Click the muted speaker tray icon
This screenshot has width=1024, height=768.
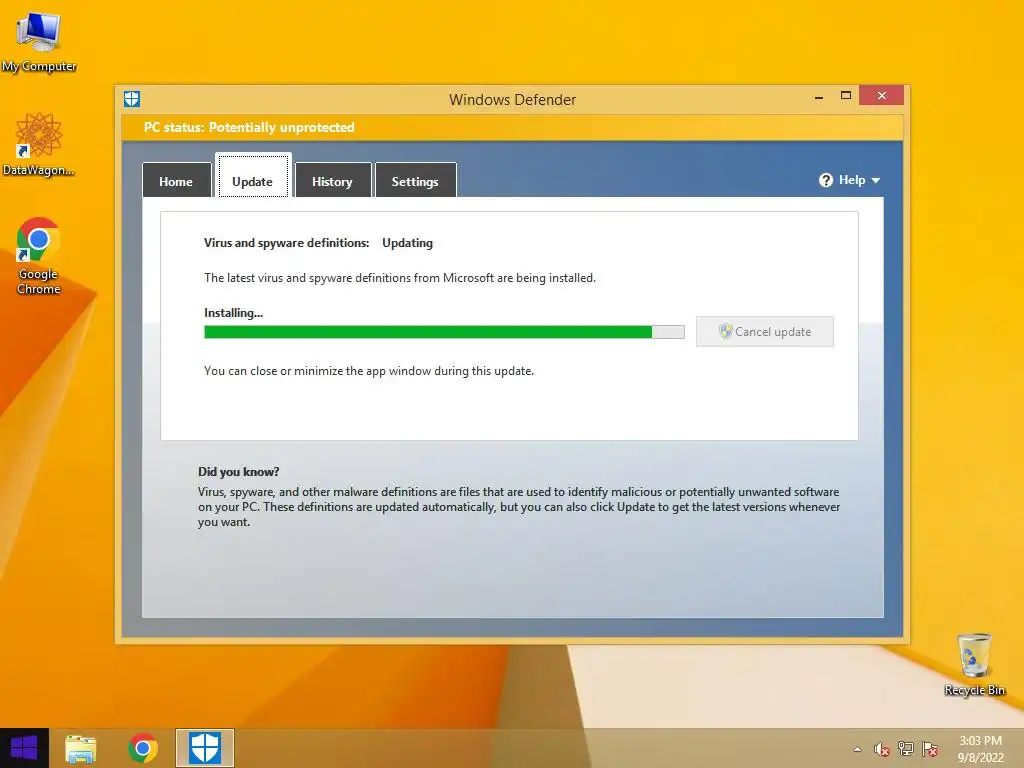click(882, 749)
